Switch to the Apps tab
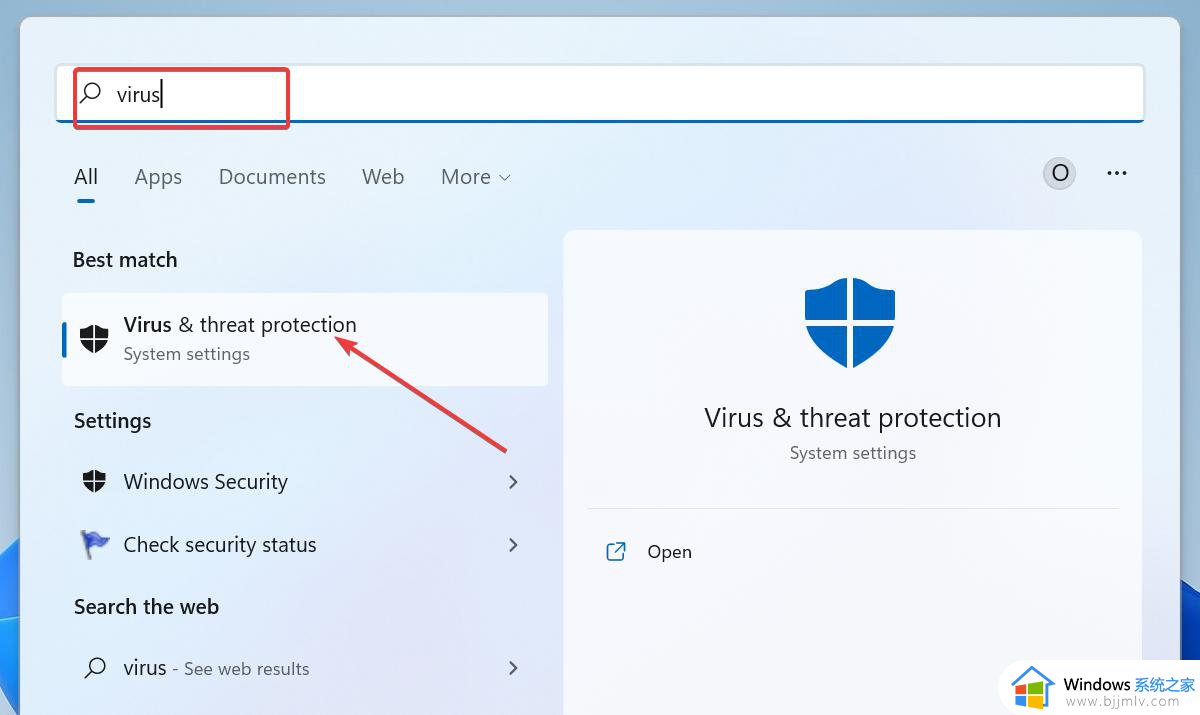This screenshot has height=715, width=1200. [x=158, y=177]
